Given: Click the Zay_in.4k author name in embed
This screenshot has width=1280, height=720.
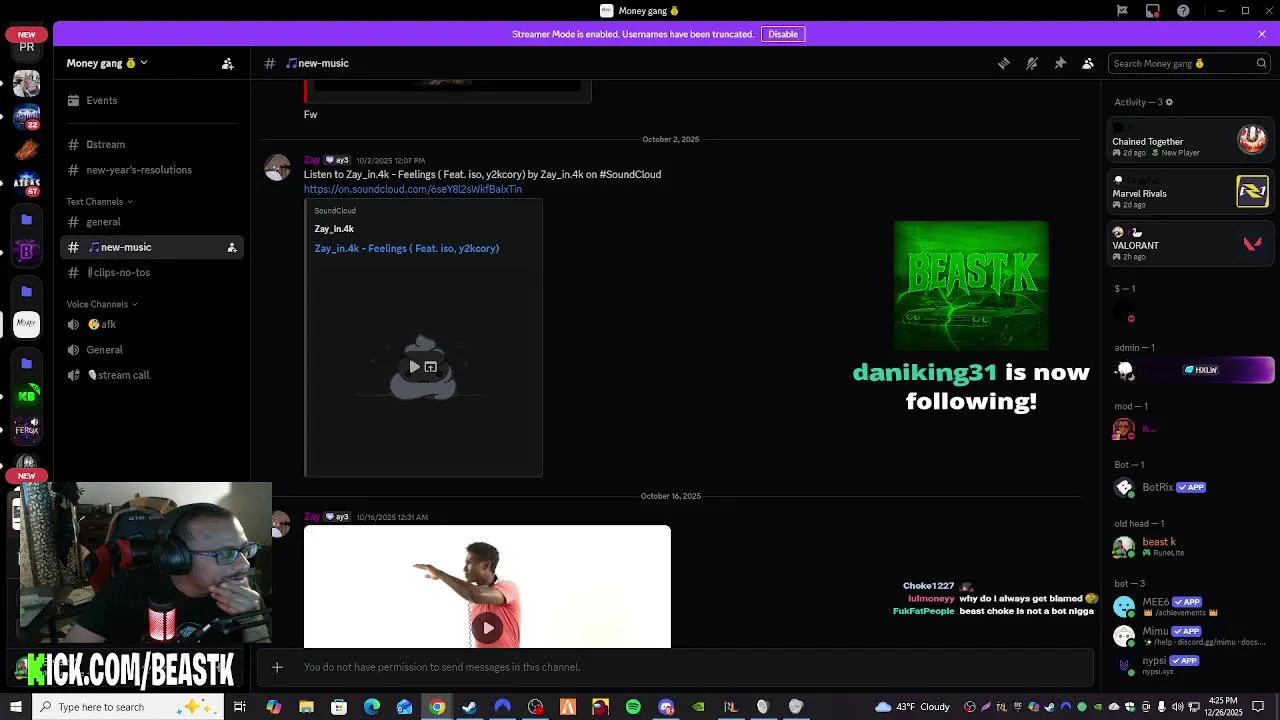Looking at the screenshot, I should pyautogui.click(x=334, y=229).
